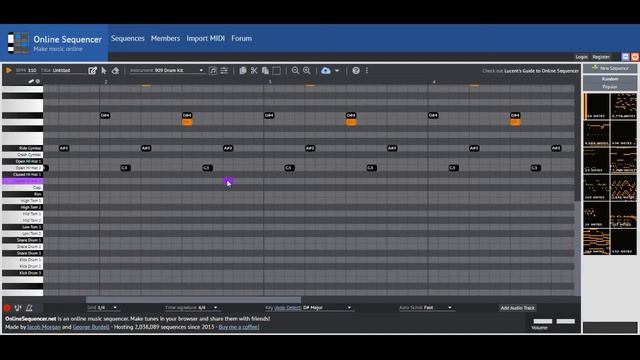Click the Snare Drum 1 key
This screenshot has width=640, height=360.
(23, 240)
